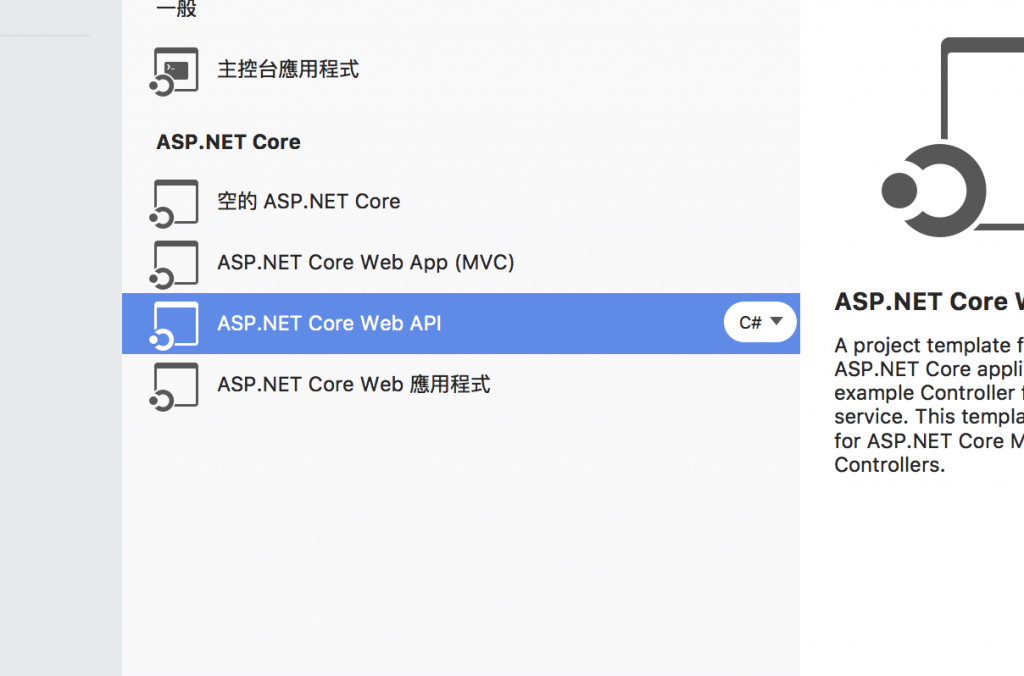Click the large template preview icon
This screenshot has height=676, width=1024.
952,137
